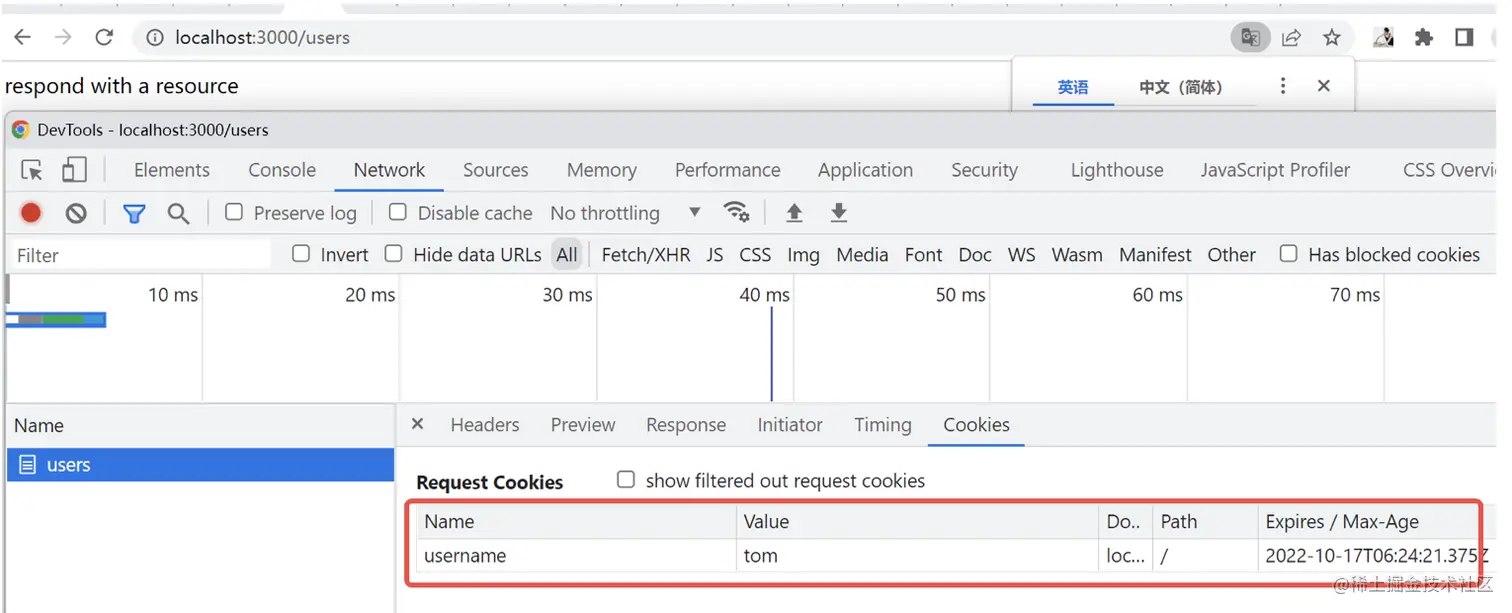
Task: Click the network Filter text field
Action: tap(140, 255)
